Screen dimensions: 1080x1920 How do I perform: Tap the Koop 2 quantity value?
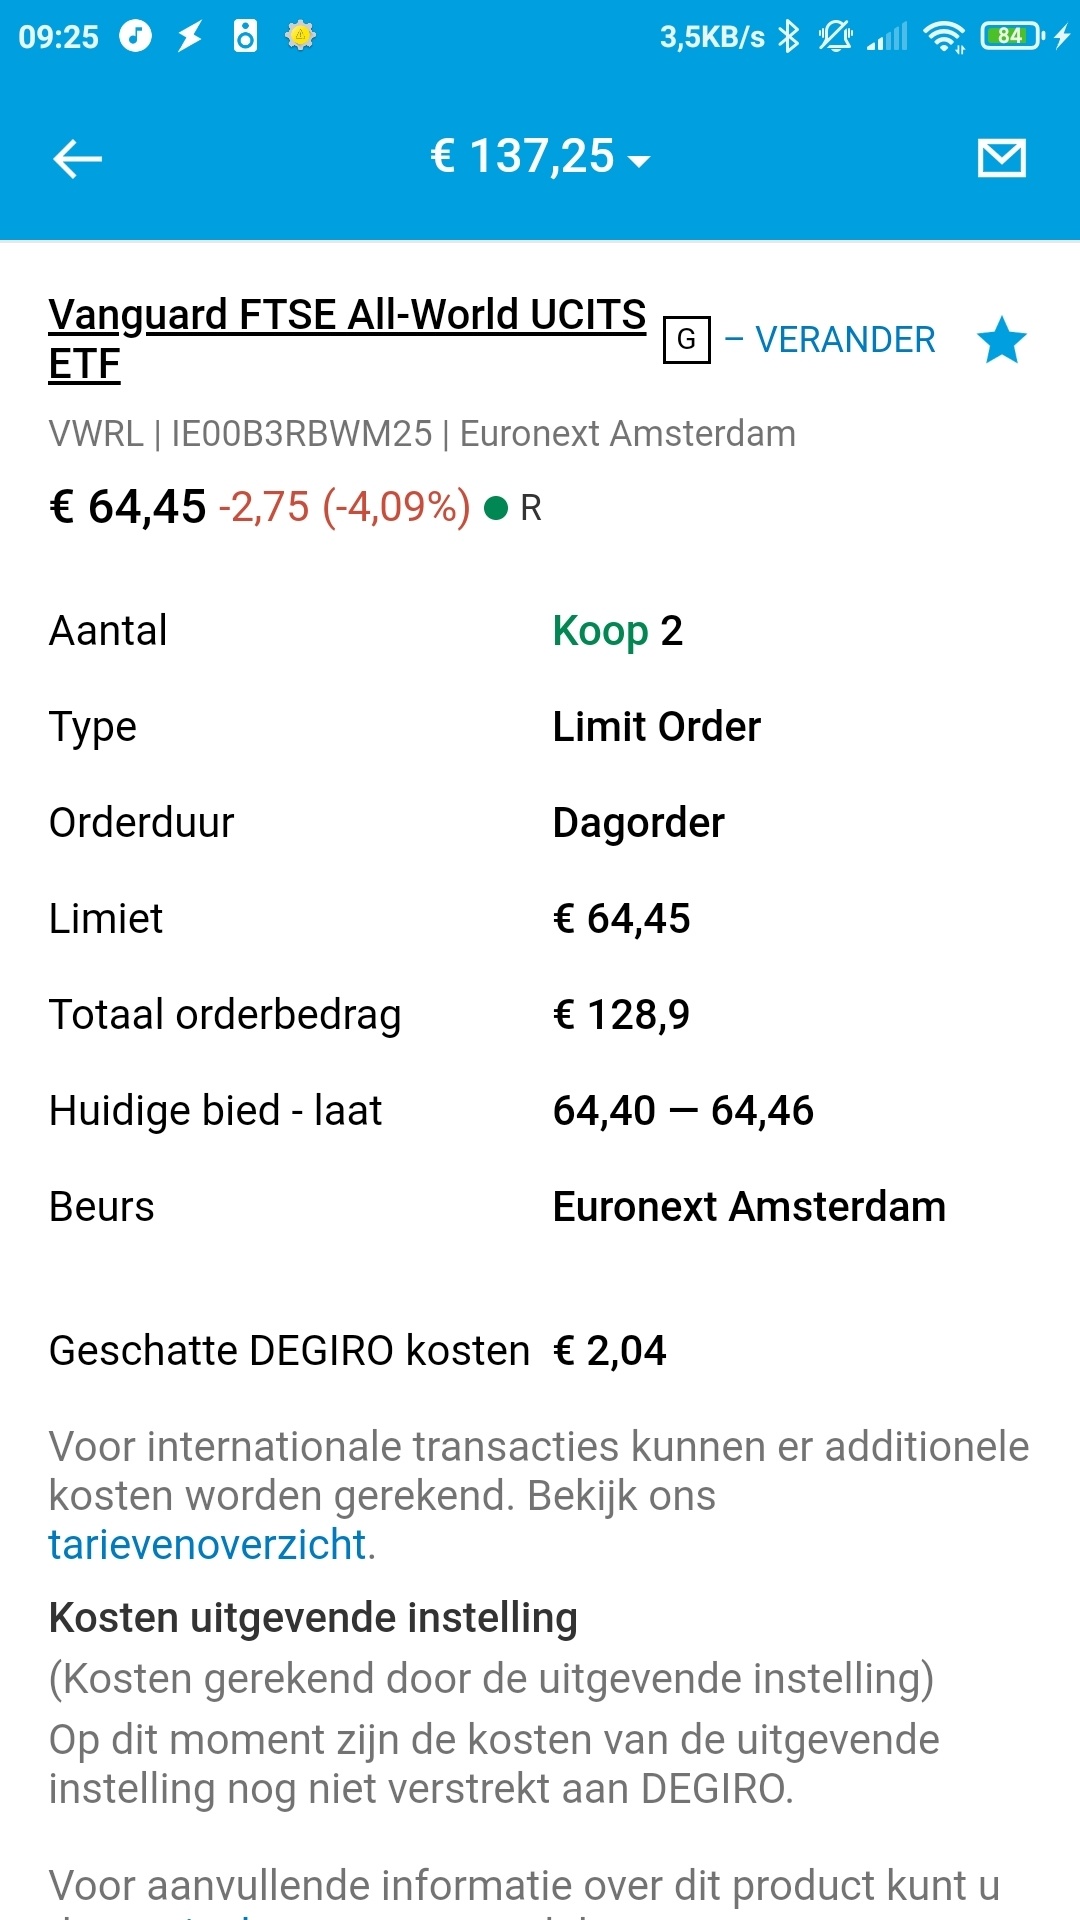click(x=617, y=631)
